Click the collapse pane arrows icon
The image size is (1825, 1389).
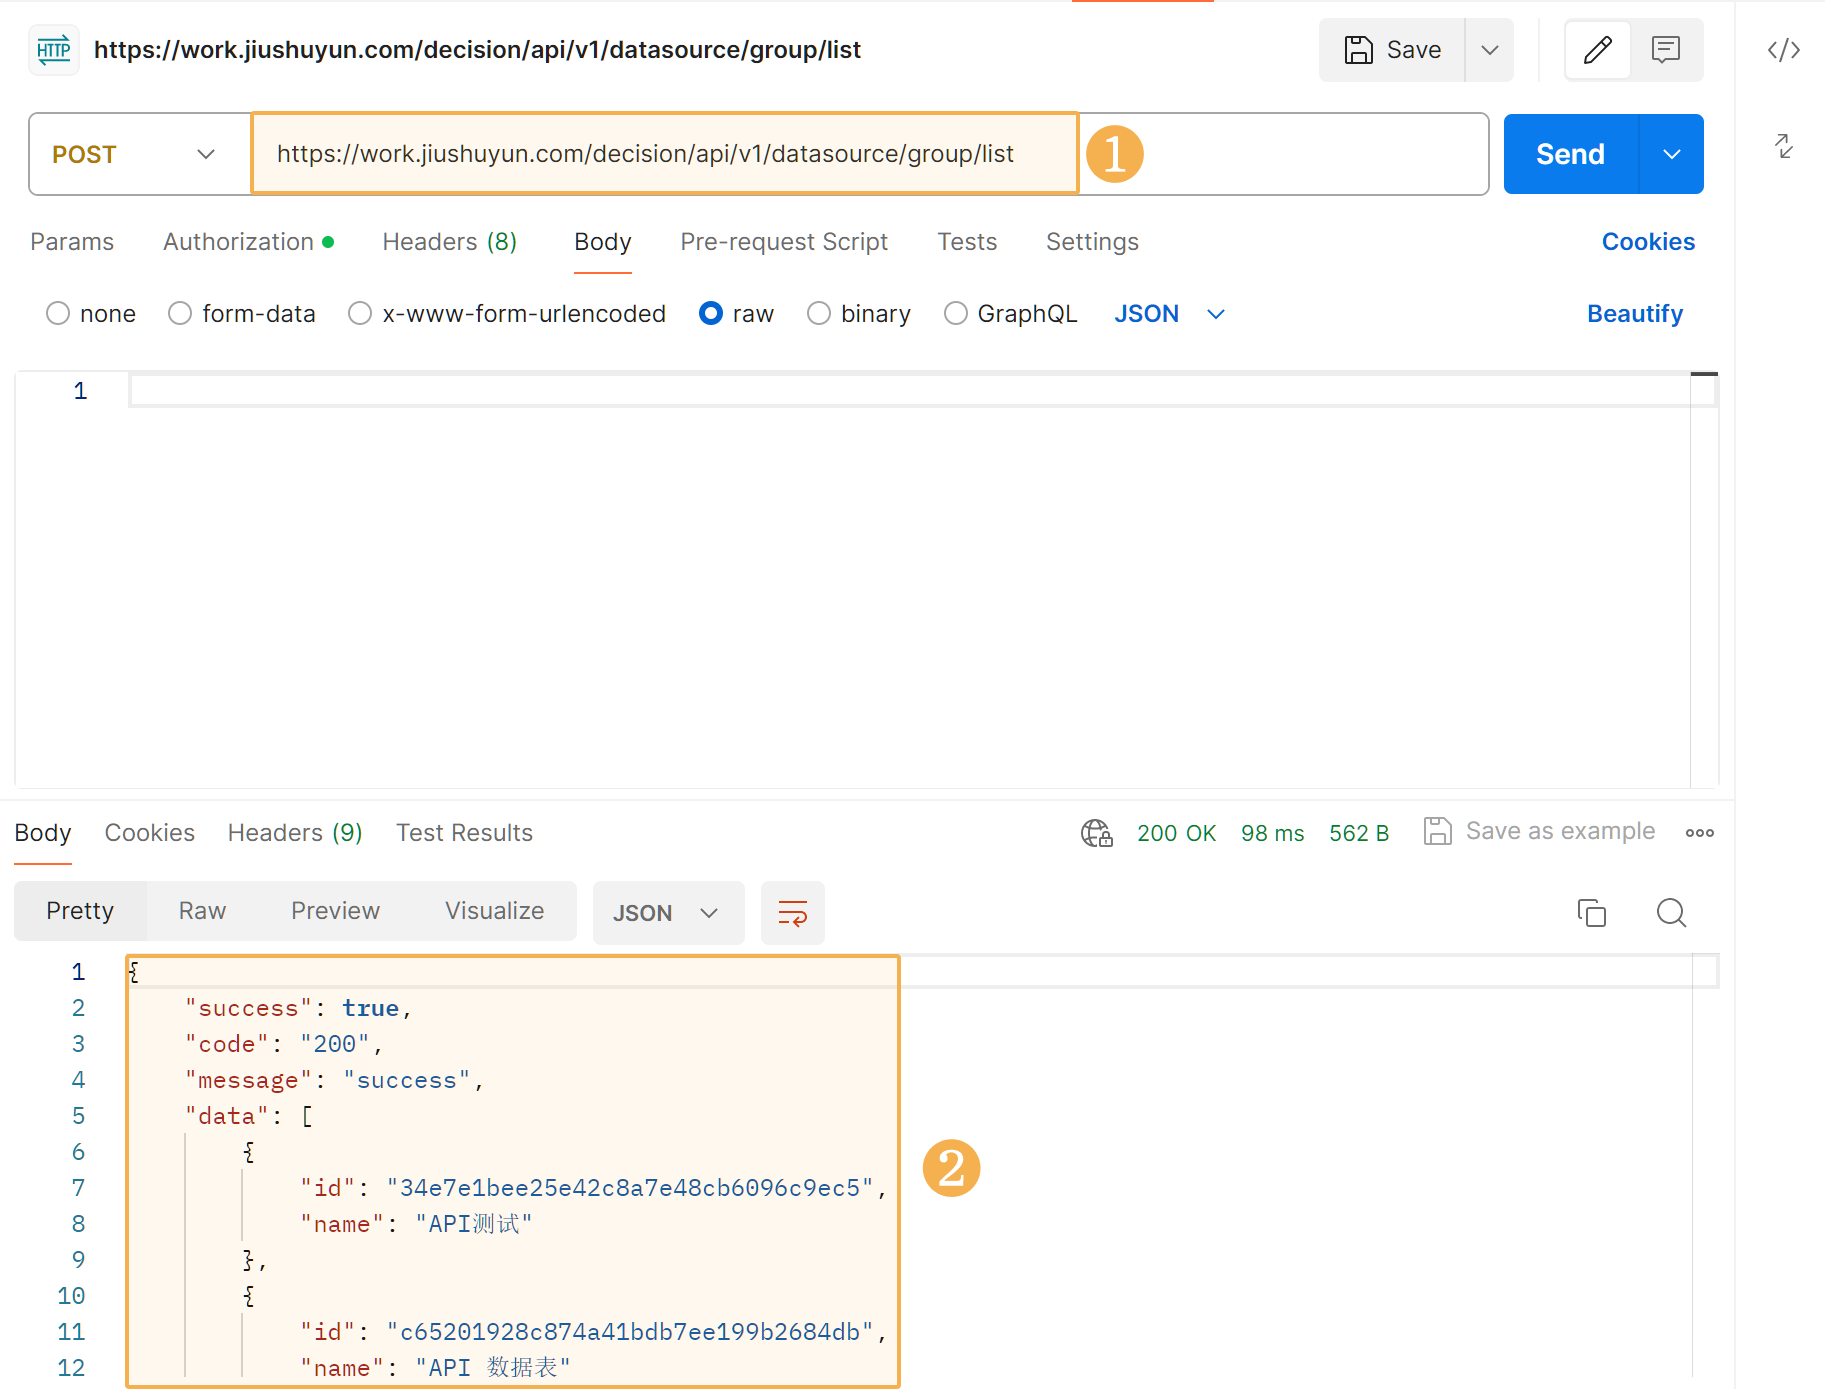[1783, 146]
